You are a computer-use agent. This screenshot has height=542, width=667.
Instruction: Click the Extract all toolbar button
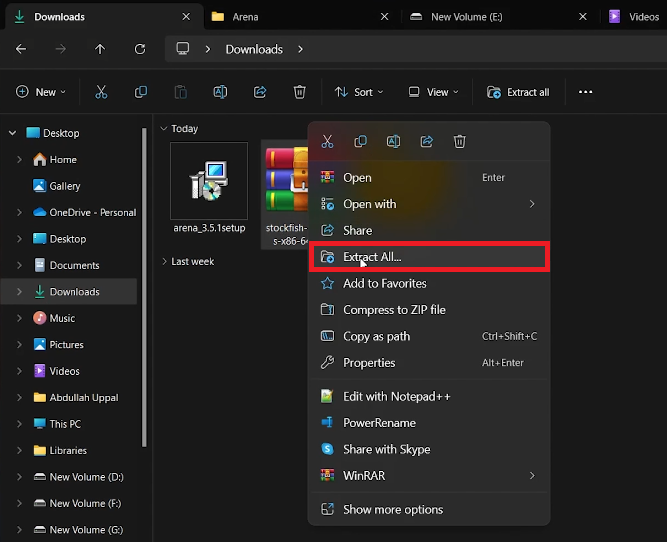518,92
